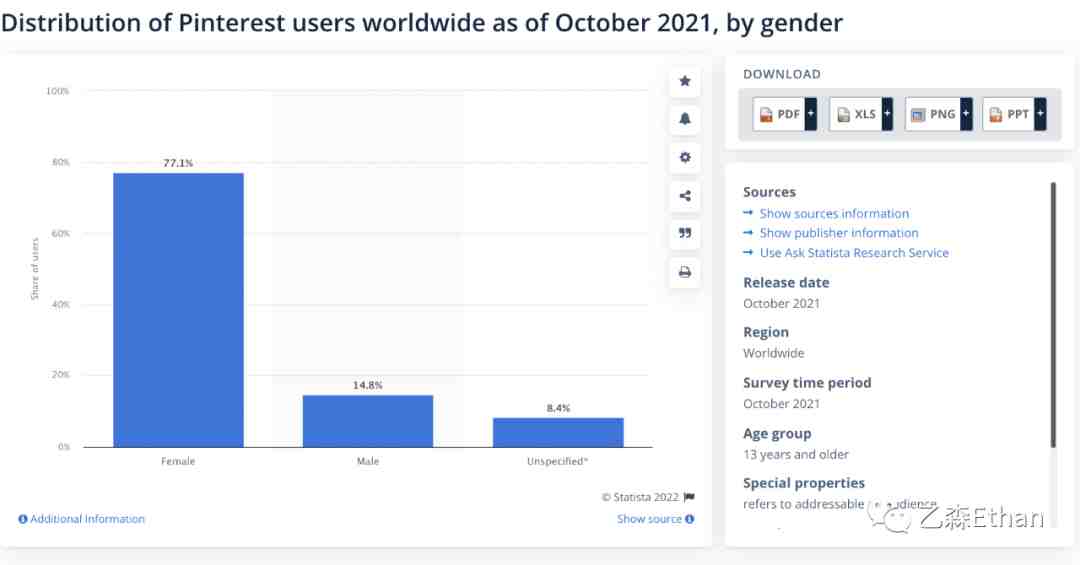Click the print chart icon
Viewport: 1080px width, 565px height.
(x=685, y=272)
